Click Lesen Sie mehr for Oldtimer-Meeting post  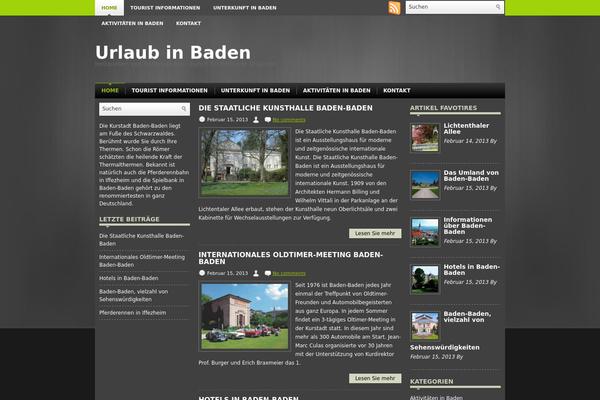[x=375, y=378]
